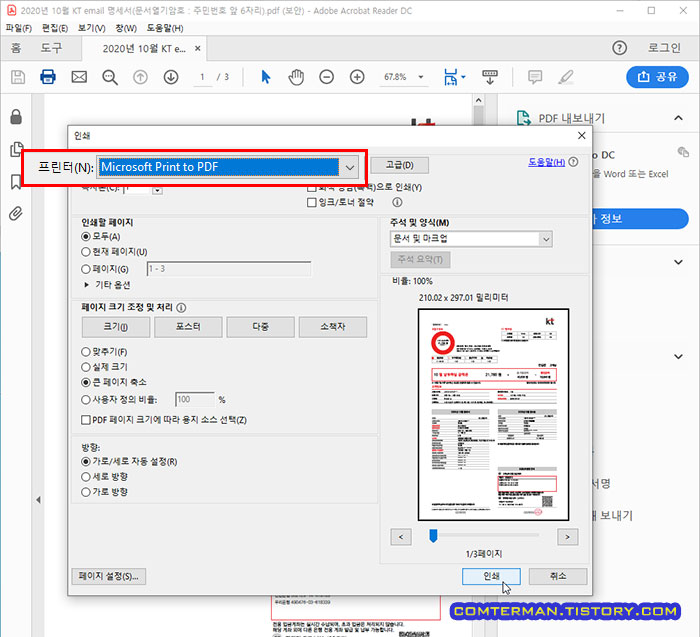The height and width of the screenshot is (637, 700).
Task: Click the Cancel button in dialog
Action: (558, 576)
